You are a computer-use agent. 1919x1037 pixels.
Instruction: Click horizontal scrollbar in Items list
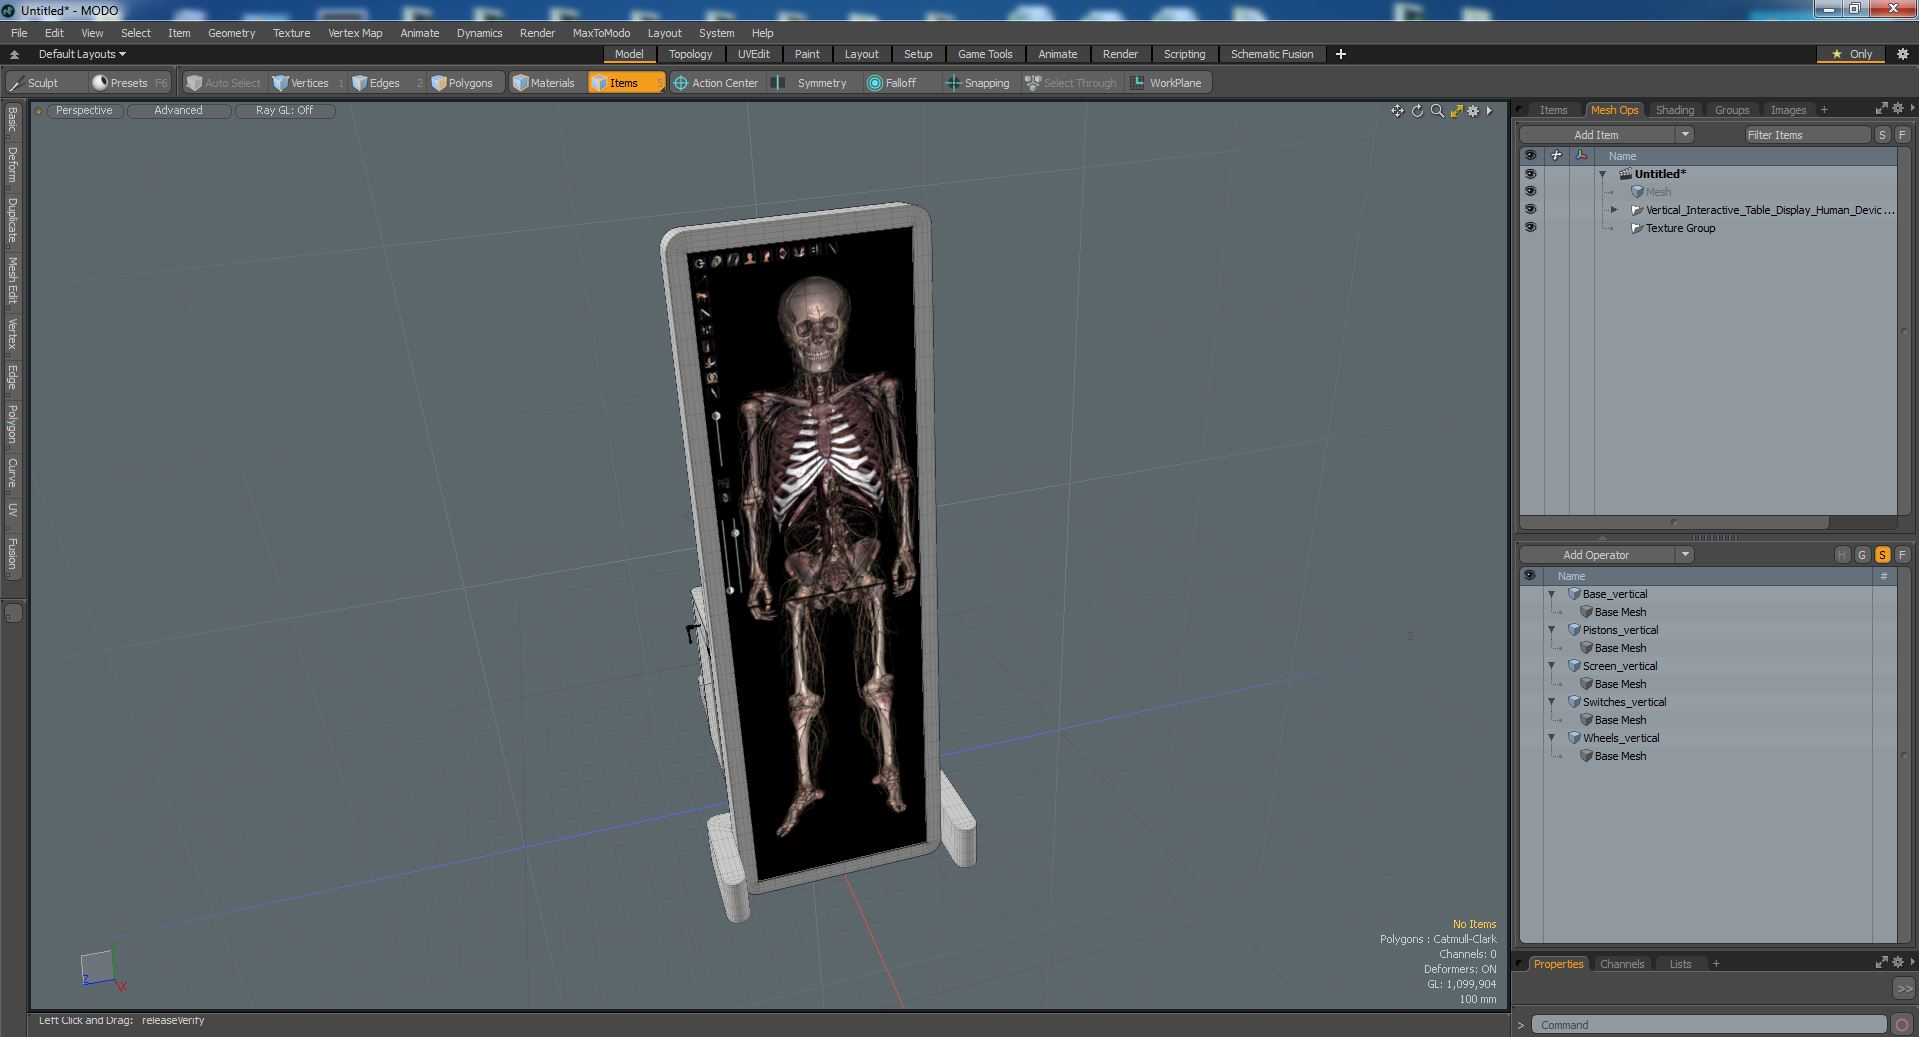[x=1674, y=522]
